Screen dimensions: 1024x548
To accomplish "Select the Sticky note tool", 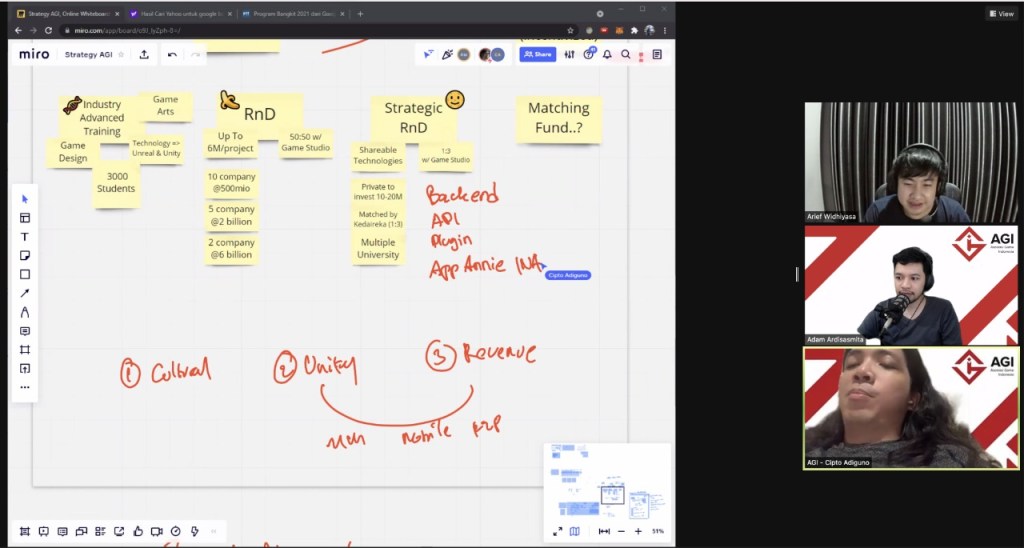I will [25, 256].
